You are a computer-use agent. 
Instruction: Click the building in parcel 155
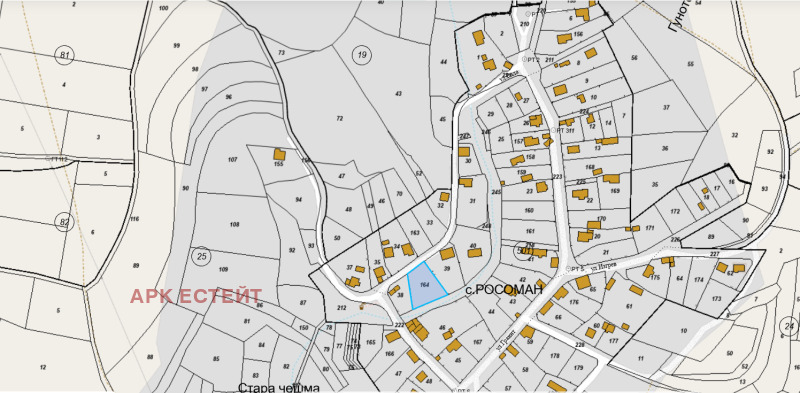[x=279, y=154]
